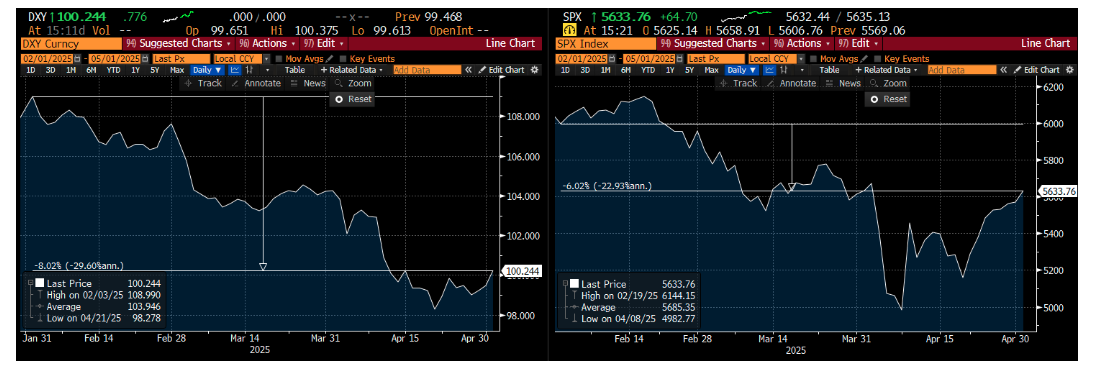Viewport: 1105px width, 380px height.
Task: Reset zoom in DXY chart
Action: 352,99
